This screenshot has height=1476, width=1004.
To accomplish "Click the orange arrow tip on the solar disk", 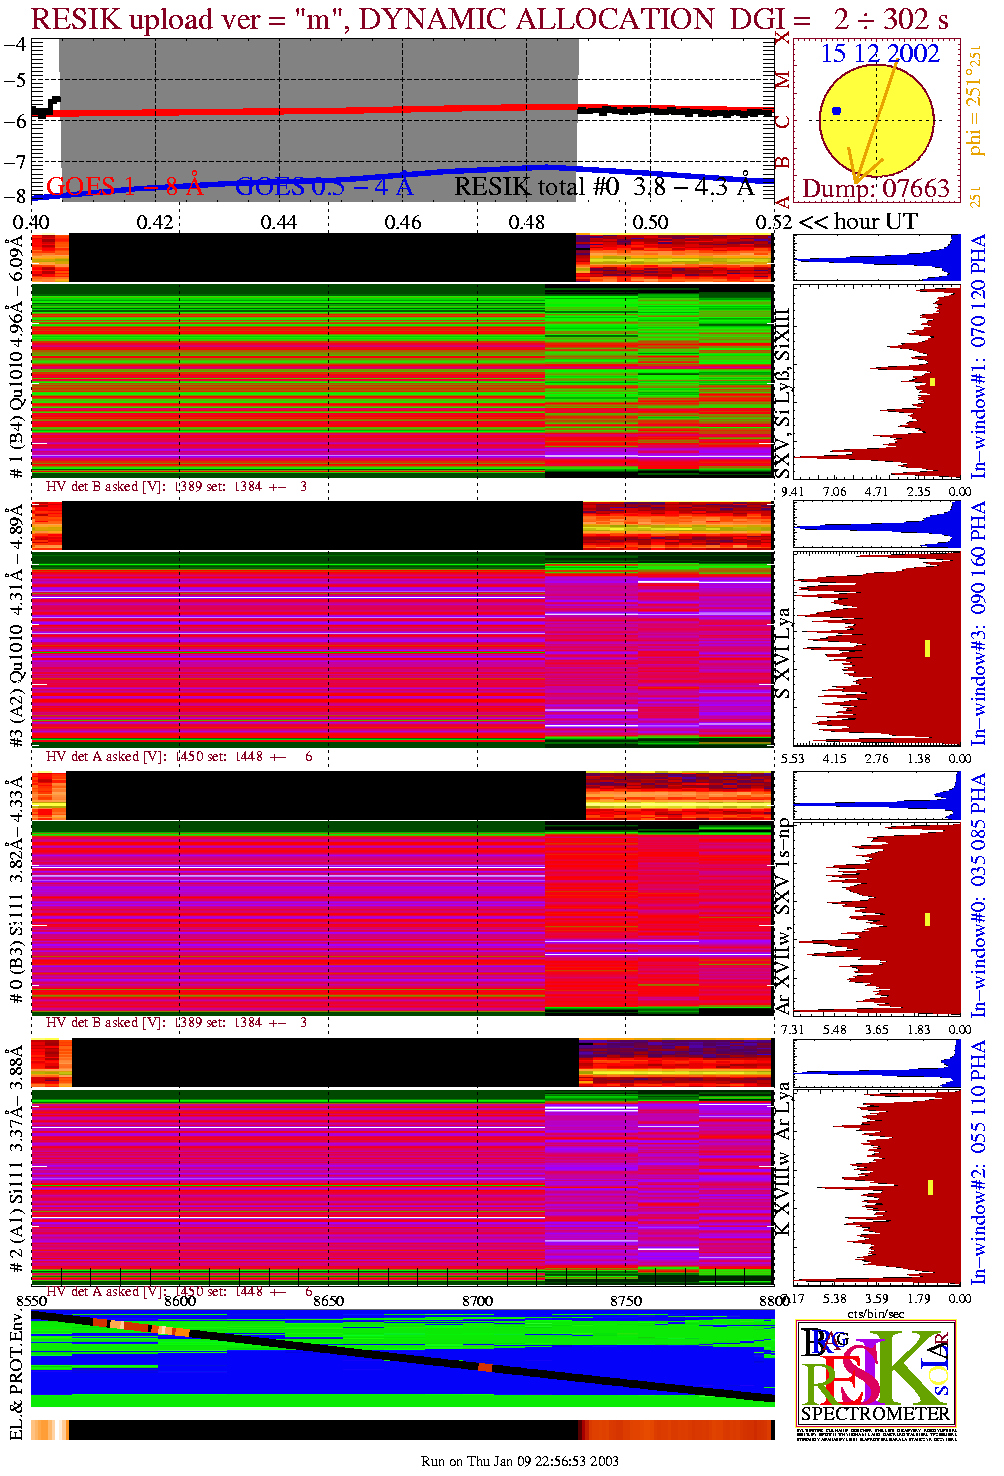I will pyautogui.click(x=856, y=180).
